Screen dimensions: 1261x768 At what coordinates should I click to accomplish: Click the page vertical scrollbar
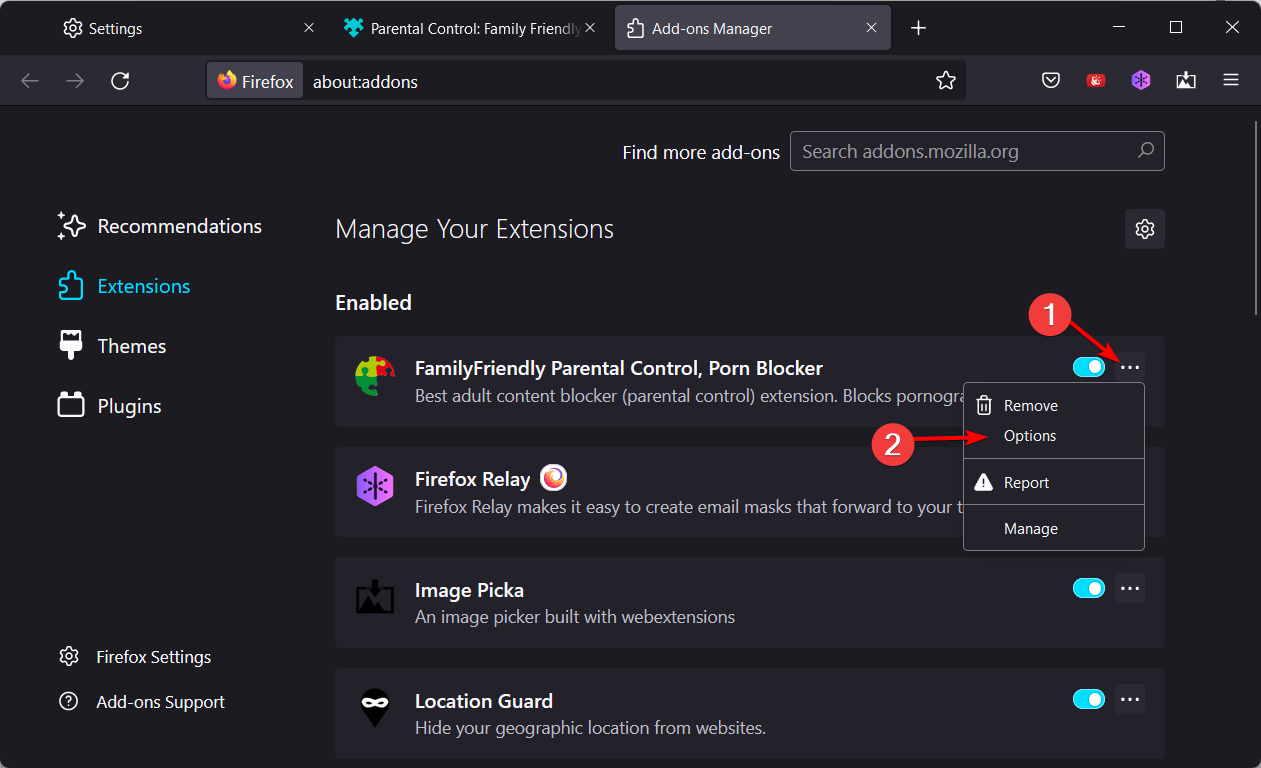pyautogui.click(x=1255, y=218)
